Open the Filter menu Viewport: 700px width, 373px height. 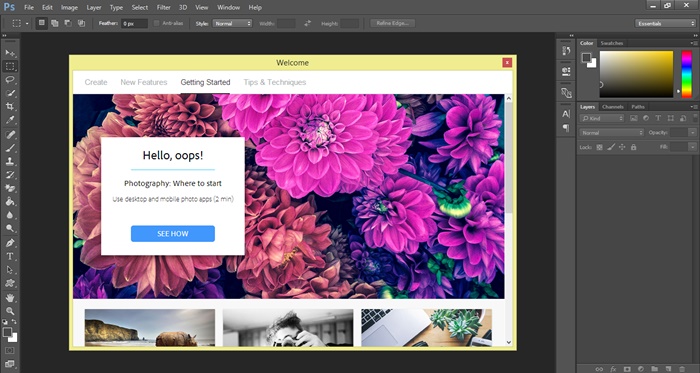click(164, 8)
